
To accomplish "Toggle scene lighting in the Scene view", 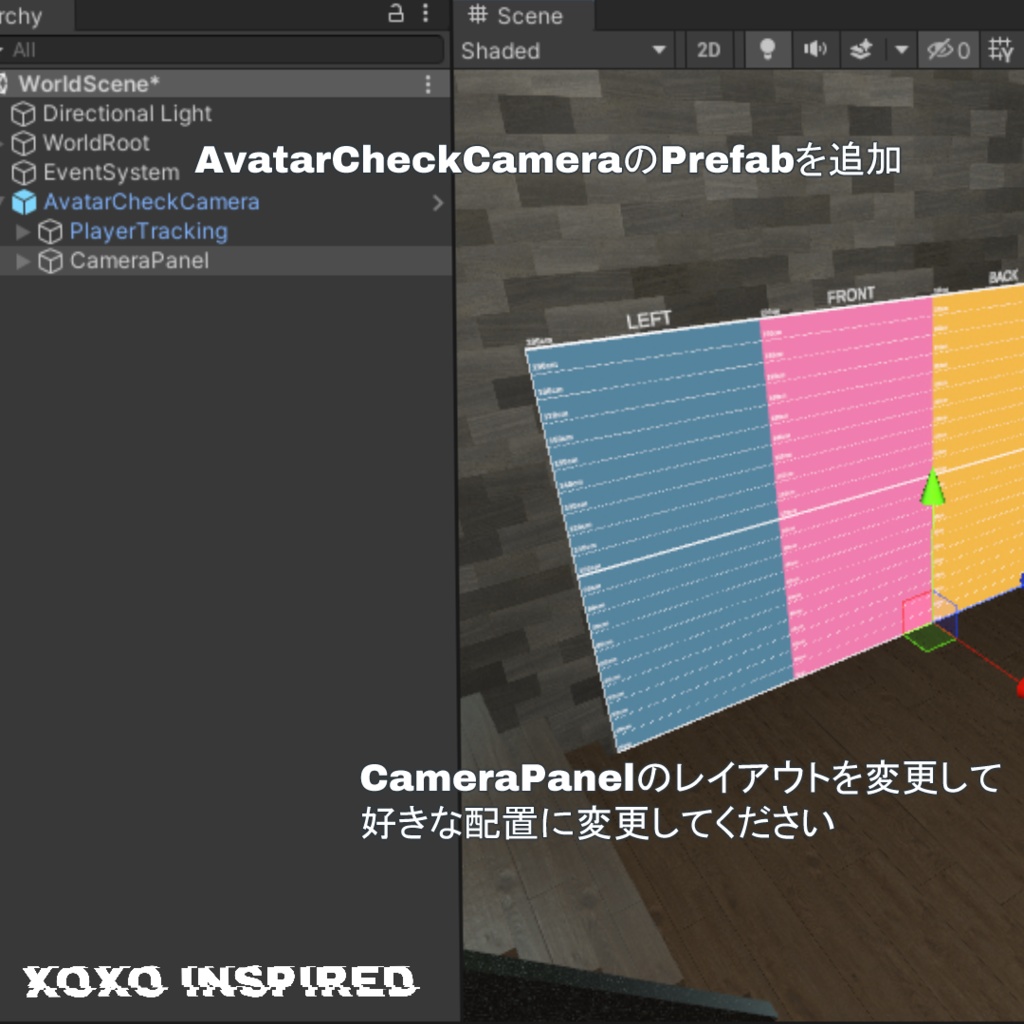I will pyautogui.click(x=766, y=50).
